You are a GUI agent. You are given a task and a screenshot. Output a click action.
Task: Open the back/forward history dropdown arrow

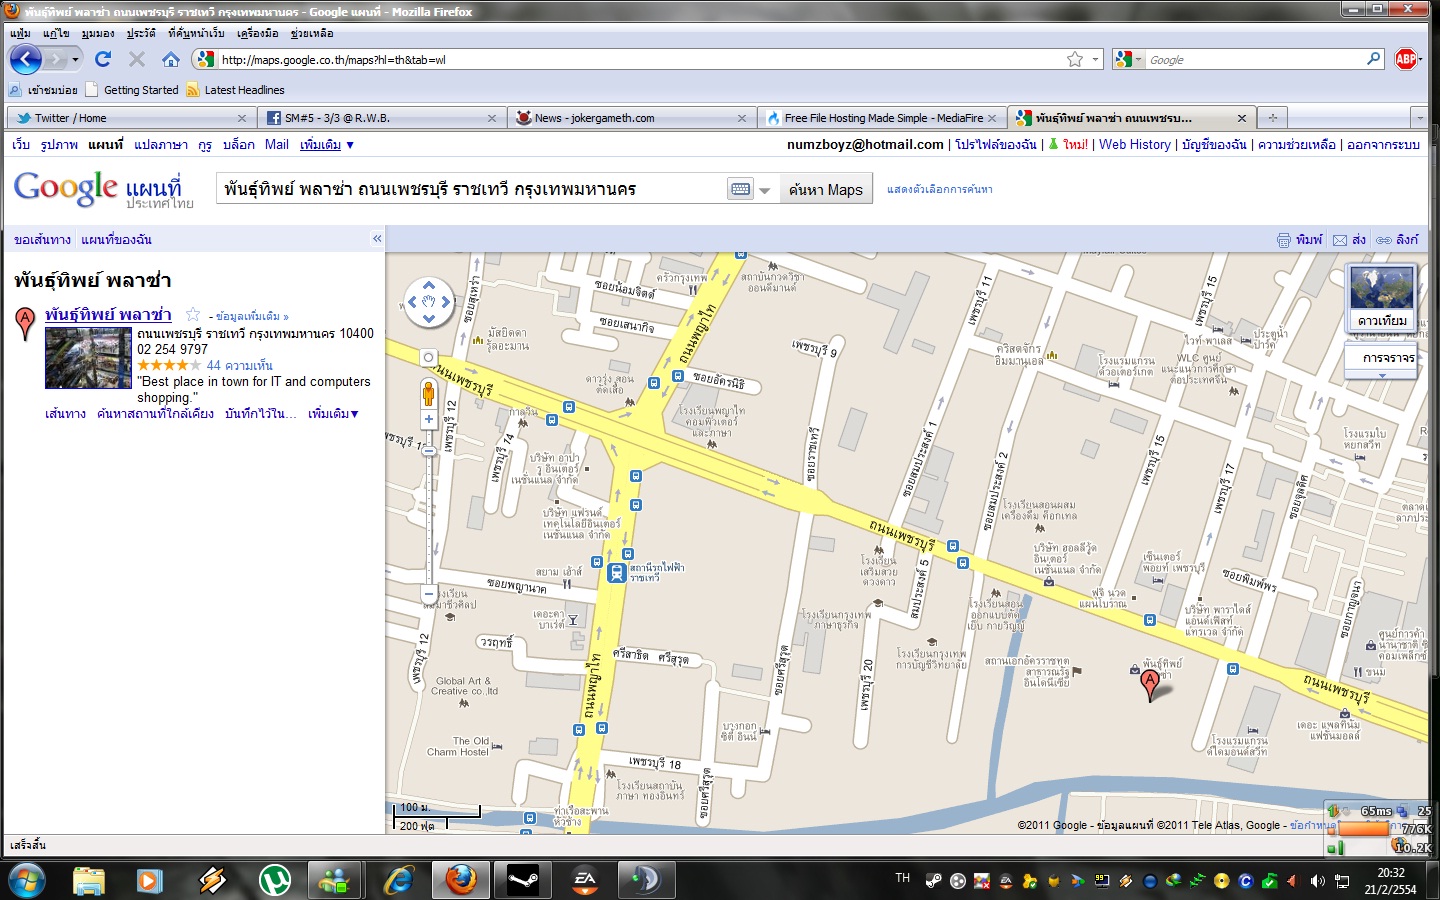[x=75, y=59]
